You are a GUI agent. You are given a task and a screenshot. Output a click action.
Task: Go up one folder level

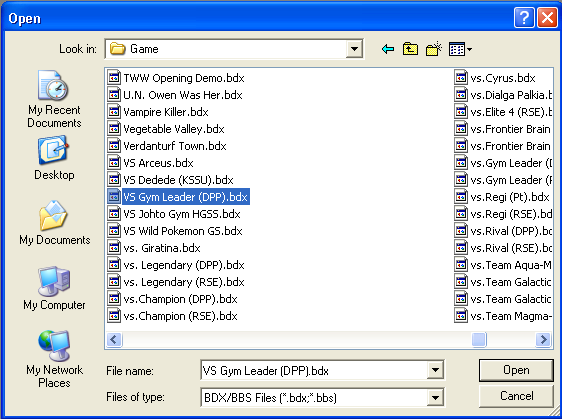point(410,49)
